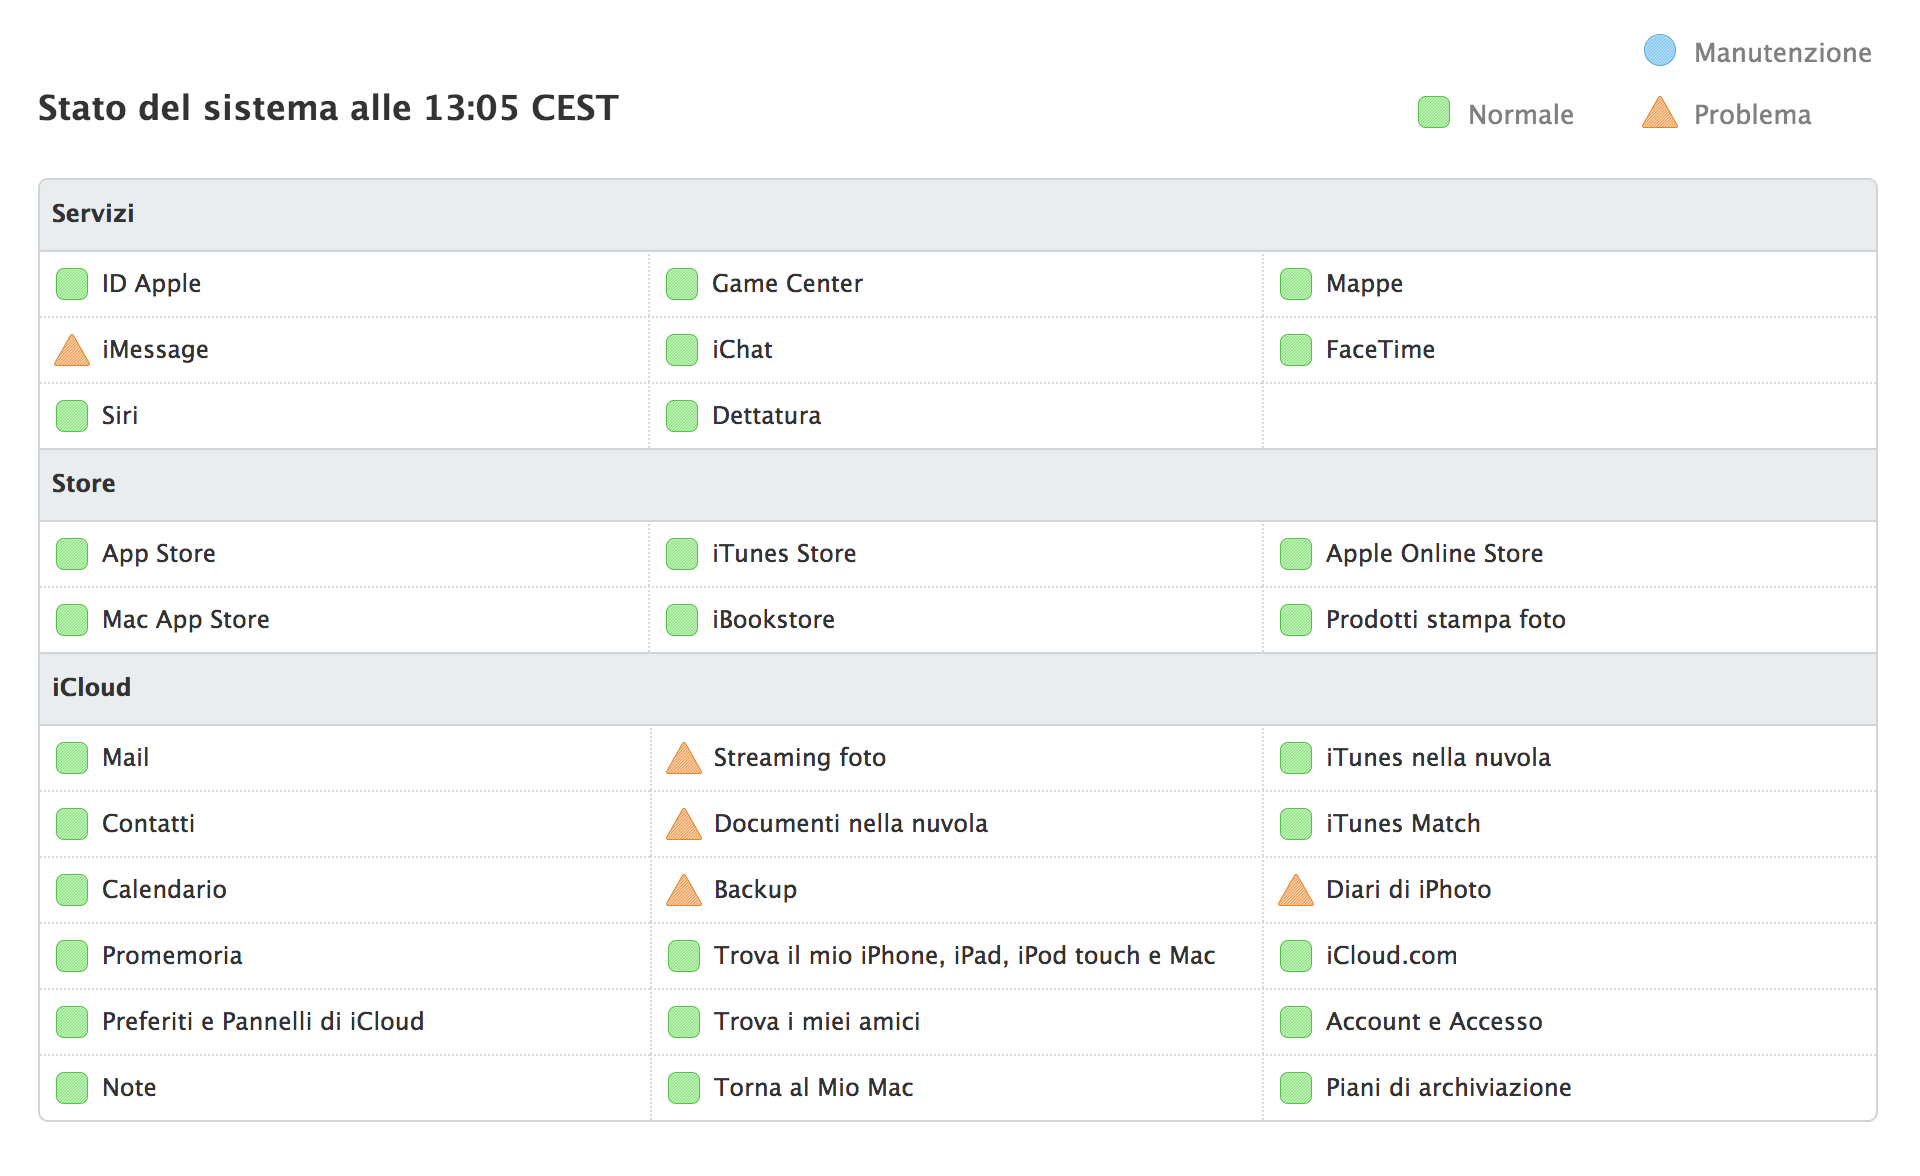This screenshot has width=1920, height=1176.
Task: Click the Promemoria label
Action: coord(172,956)
